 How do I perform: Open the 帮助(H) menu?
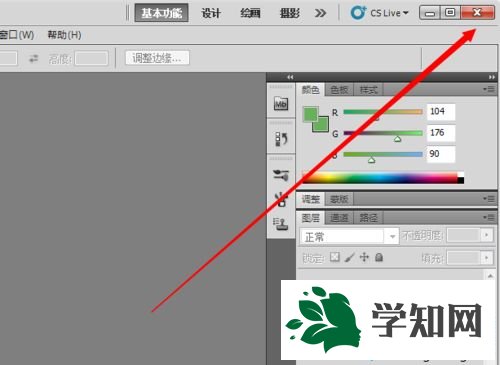tap(64, 35)
